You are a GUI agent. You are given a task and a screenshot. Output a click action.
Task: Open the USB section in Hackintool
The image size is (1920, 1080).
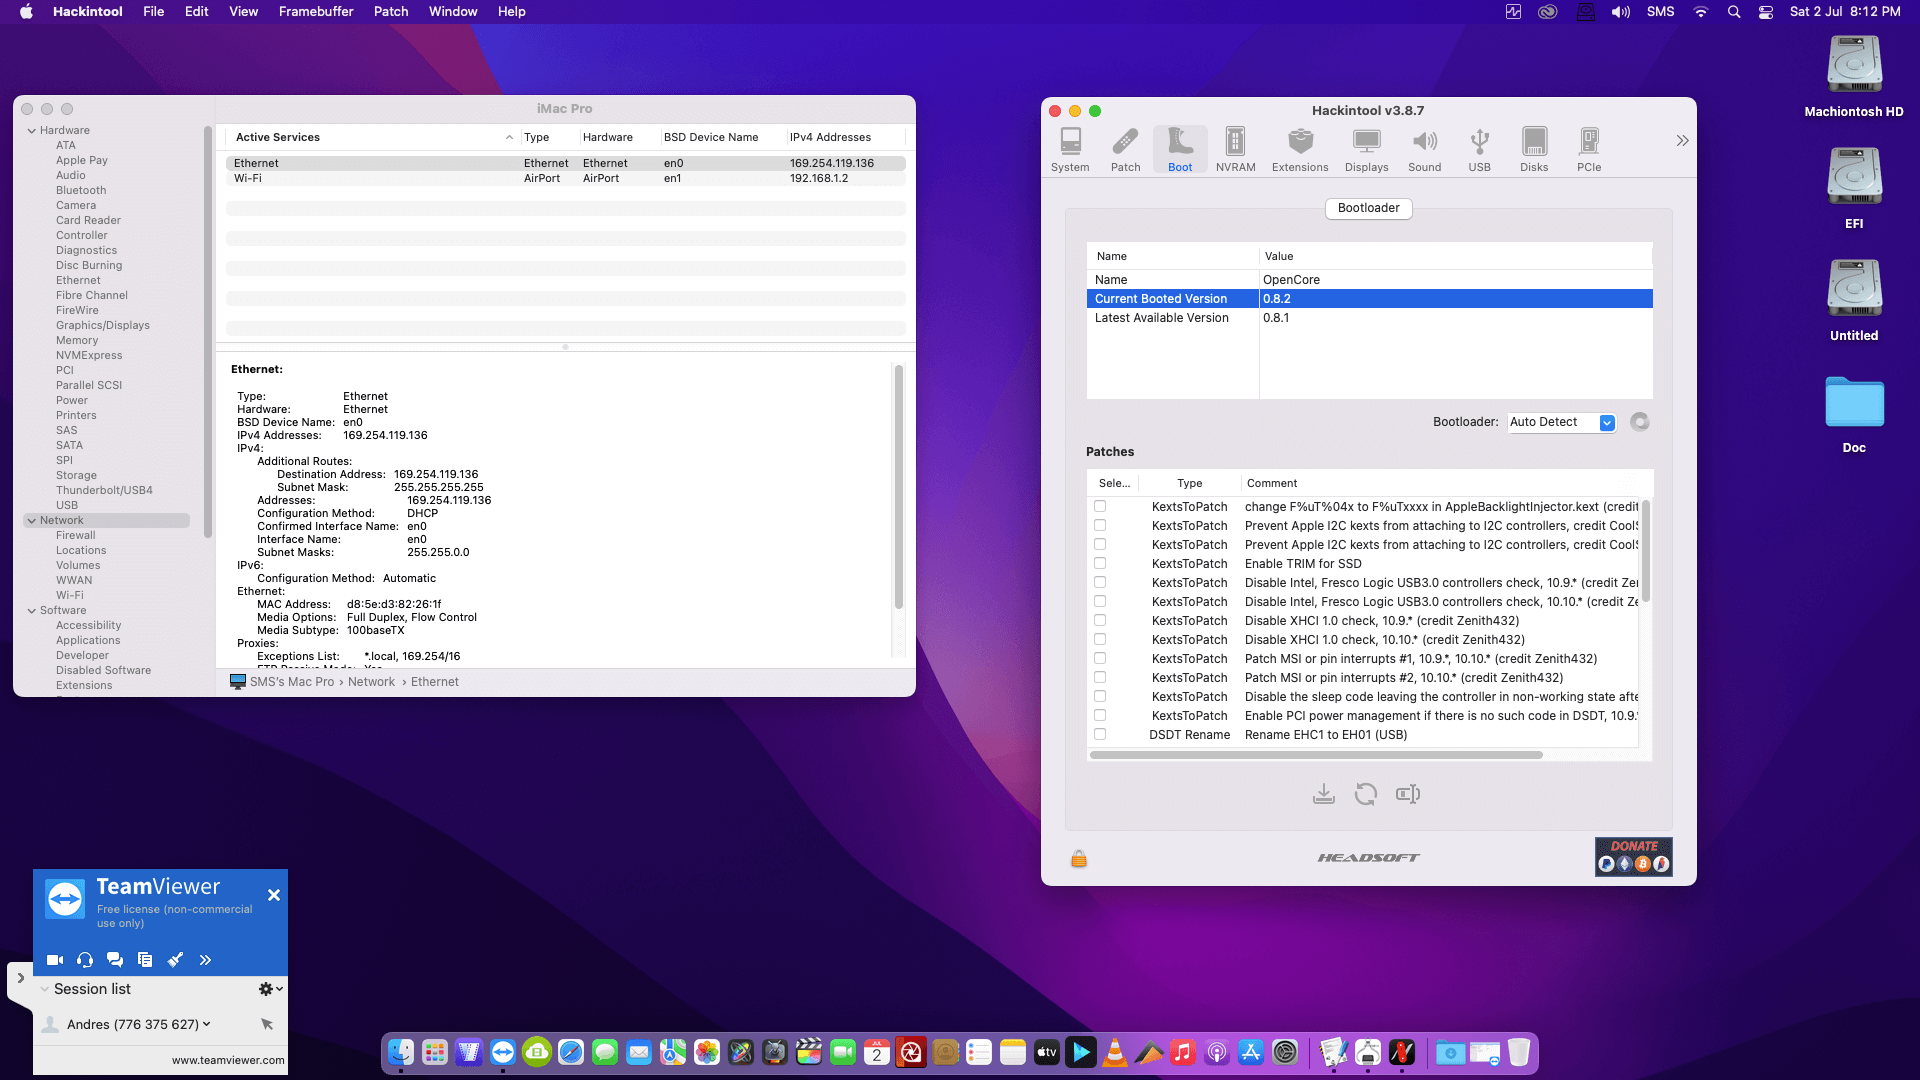pos(1479,150)
